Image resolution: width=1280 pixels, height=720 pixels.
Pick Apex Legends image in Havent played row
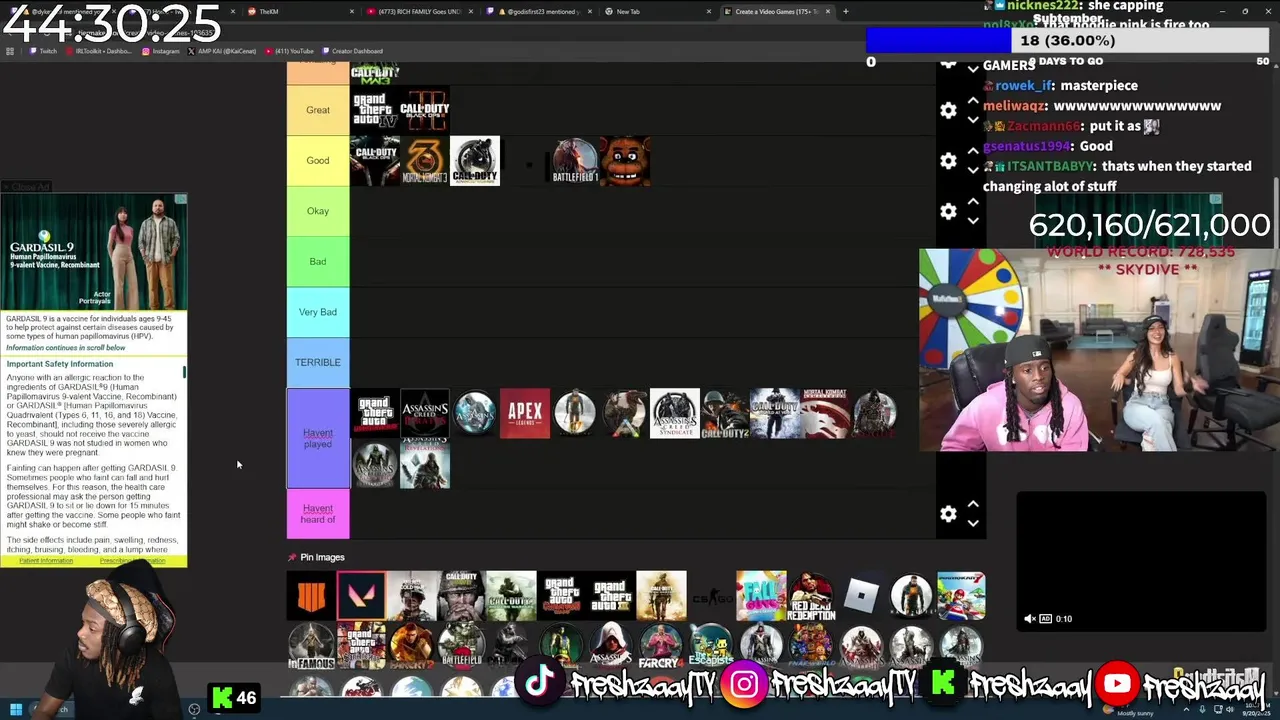[525, 413]
